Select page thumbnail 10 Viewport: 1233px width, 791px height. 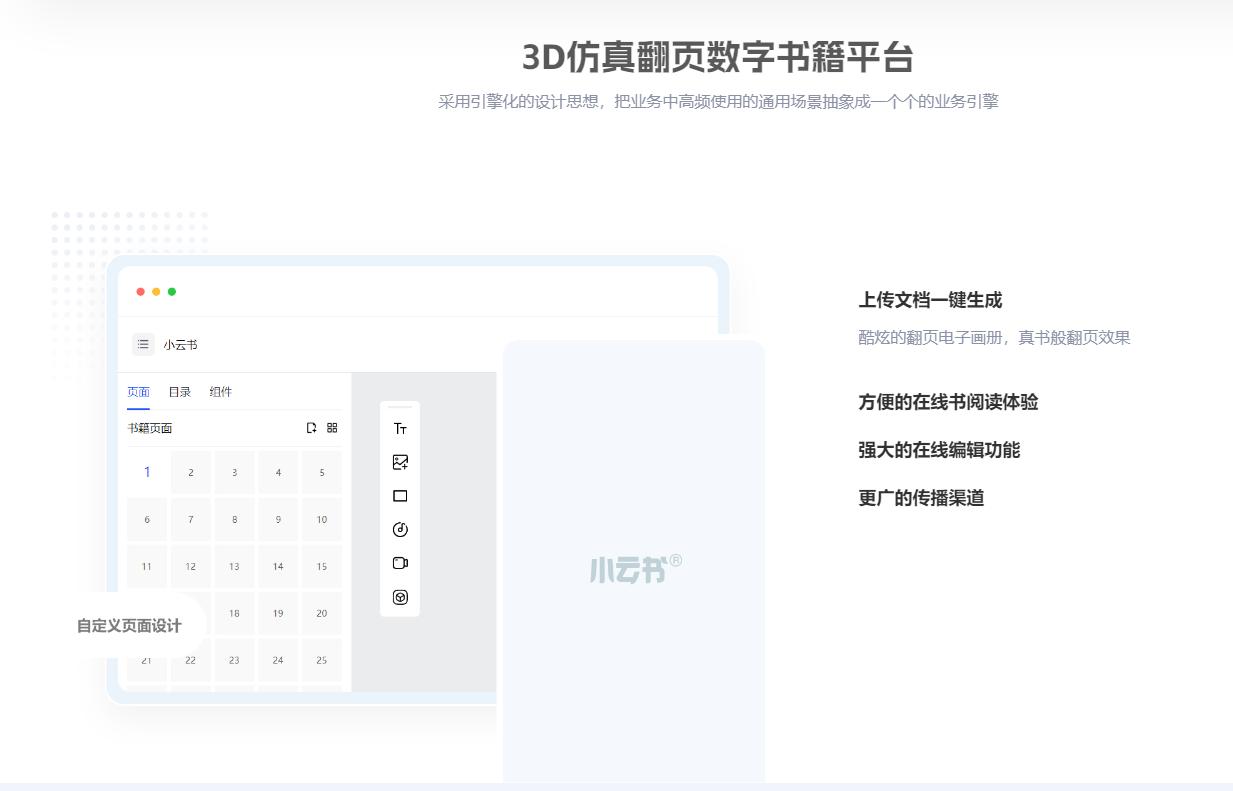322,519
